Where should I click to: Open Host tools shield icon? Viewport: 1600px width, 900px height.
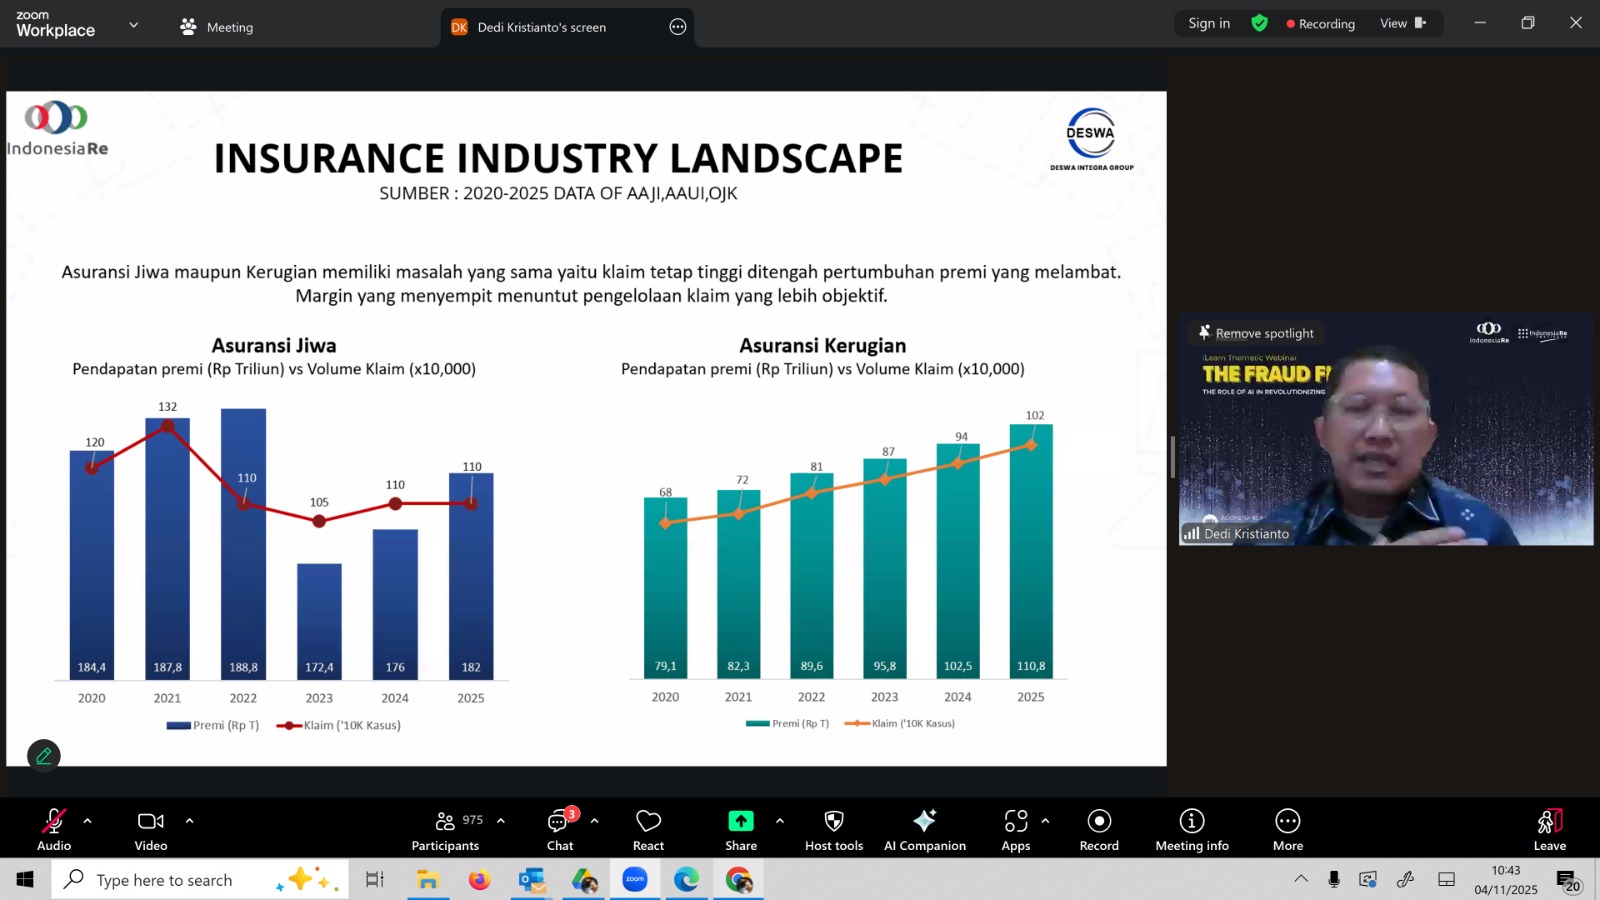tap(833, 829)
